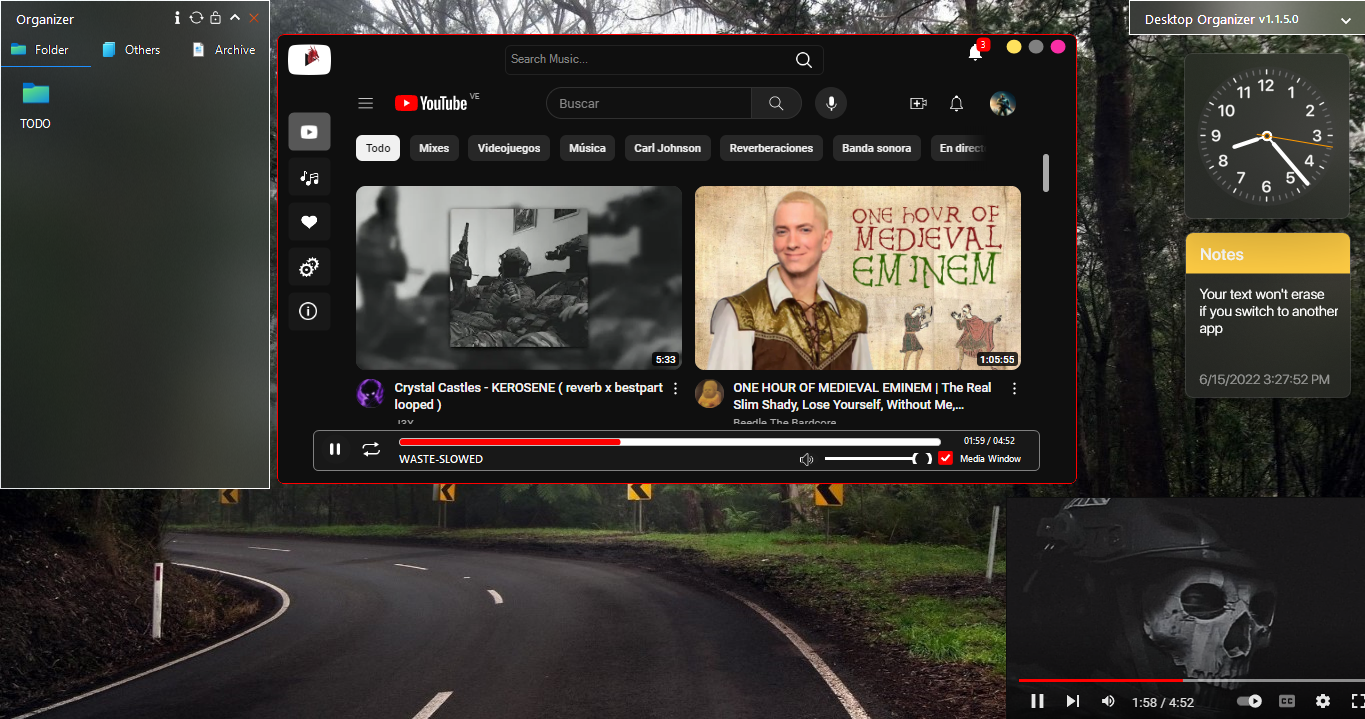Skip to next video in media window
The height and width of the screenshot is (719, 1365).
[1073, 701]
